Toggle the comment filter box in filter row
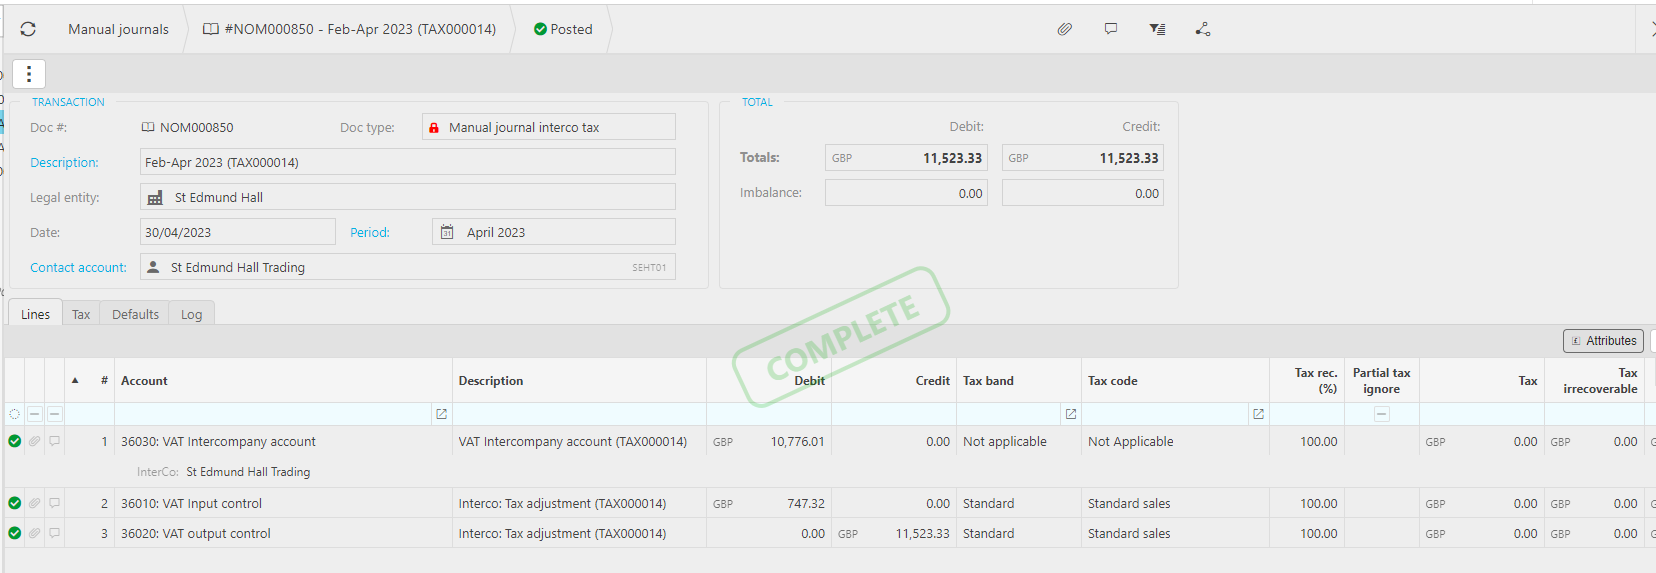The image size is (1656, 573). (55, 414)
